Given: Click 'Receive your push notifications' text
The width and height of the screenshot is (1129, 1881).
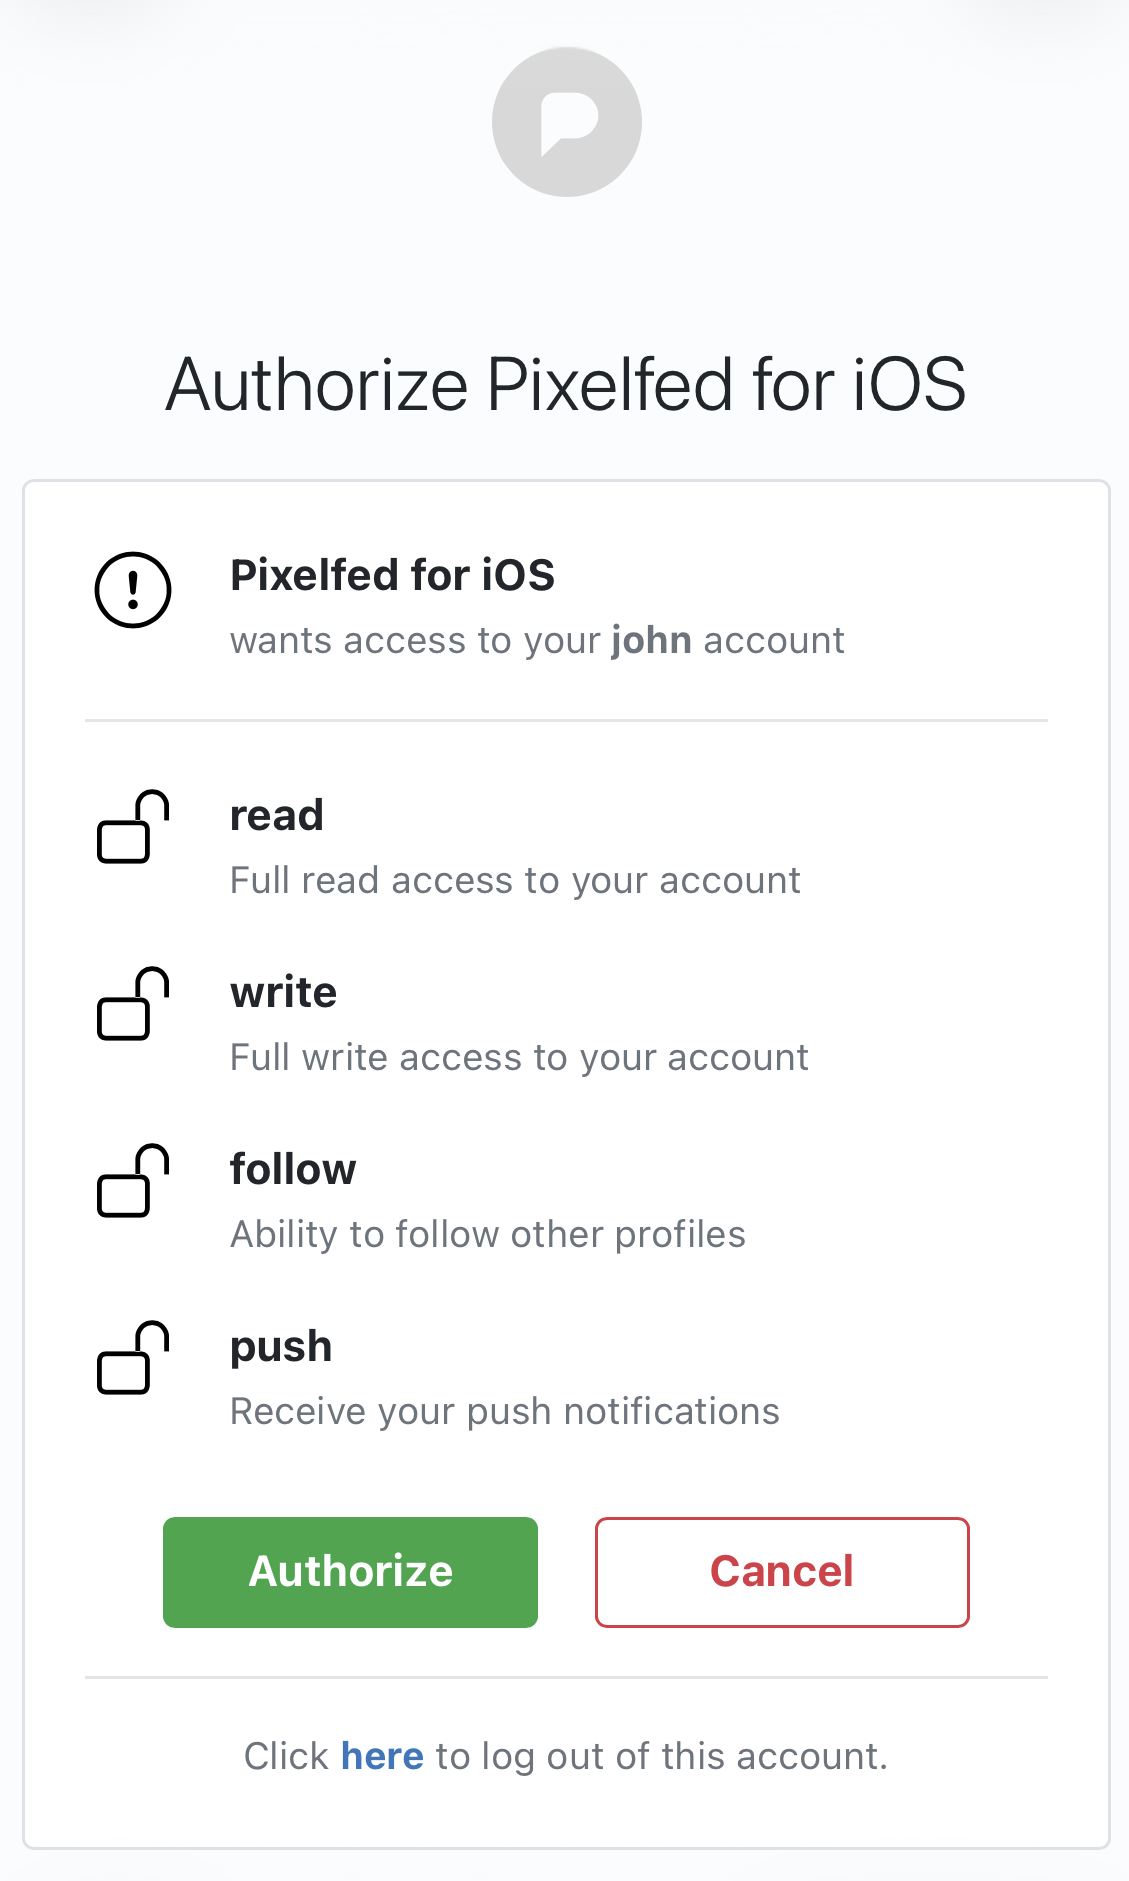Looking at the screenshot, I should pos(505,1412).
